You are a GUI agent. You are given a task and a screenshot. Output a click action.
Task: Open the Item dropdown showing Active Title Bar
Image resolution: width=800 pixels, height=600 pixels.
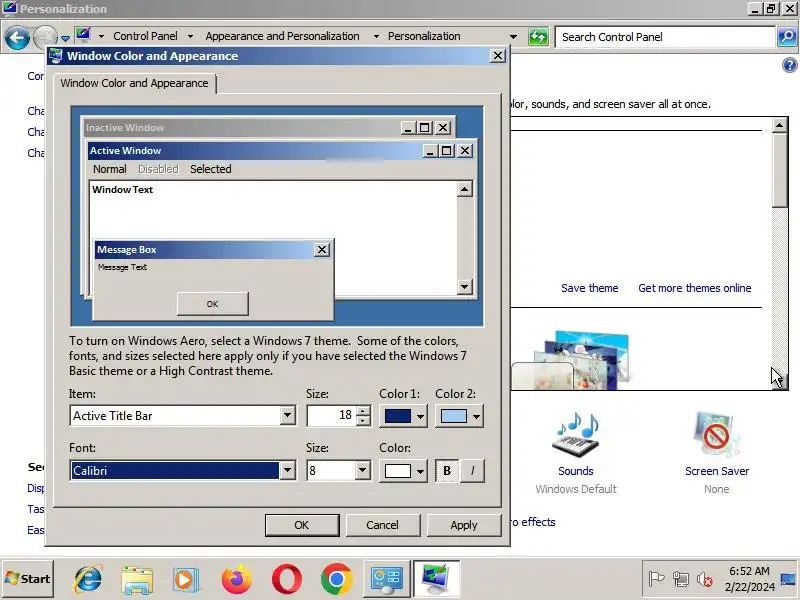pos(182,416)
